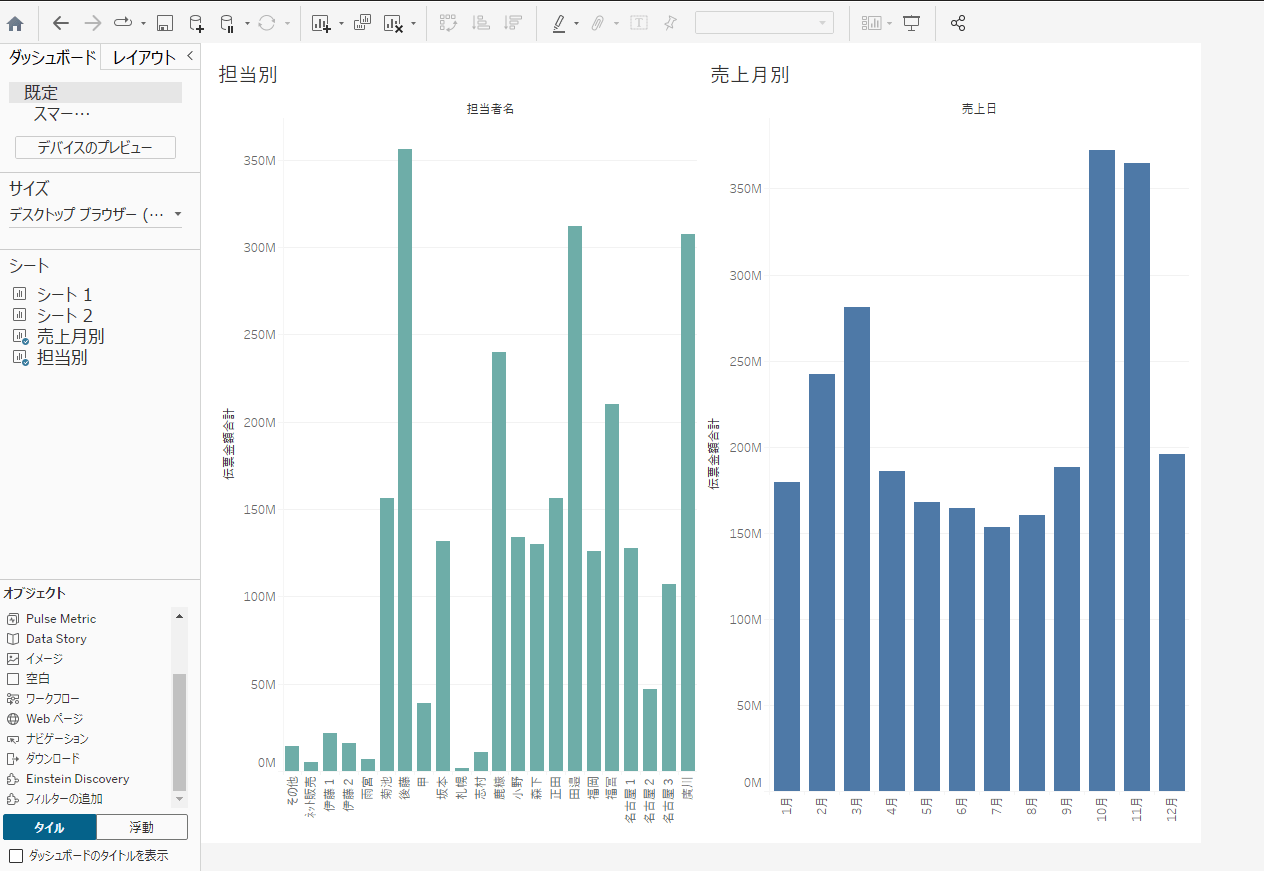Open the pause auto-updates dropdown arrow
The image size is (1264, 871).
pos(246,23)
